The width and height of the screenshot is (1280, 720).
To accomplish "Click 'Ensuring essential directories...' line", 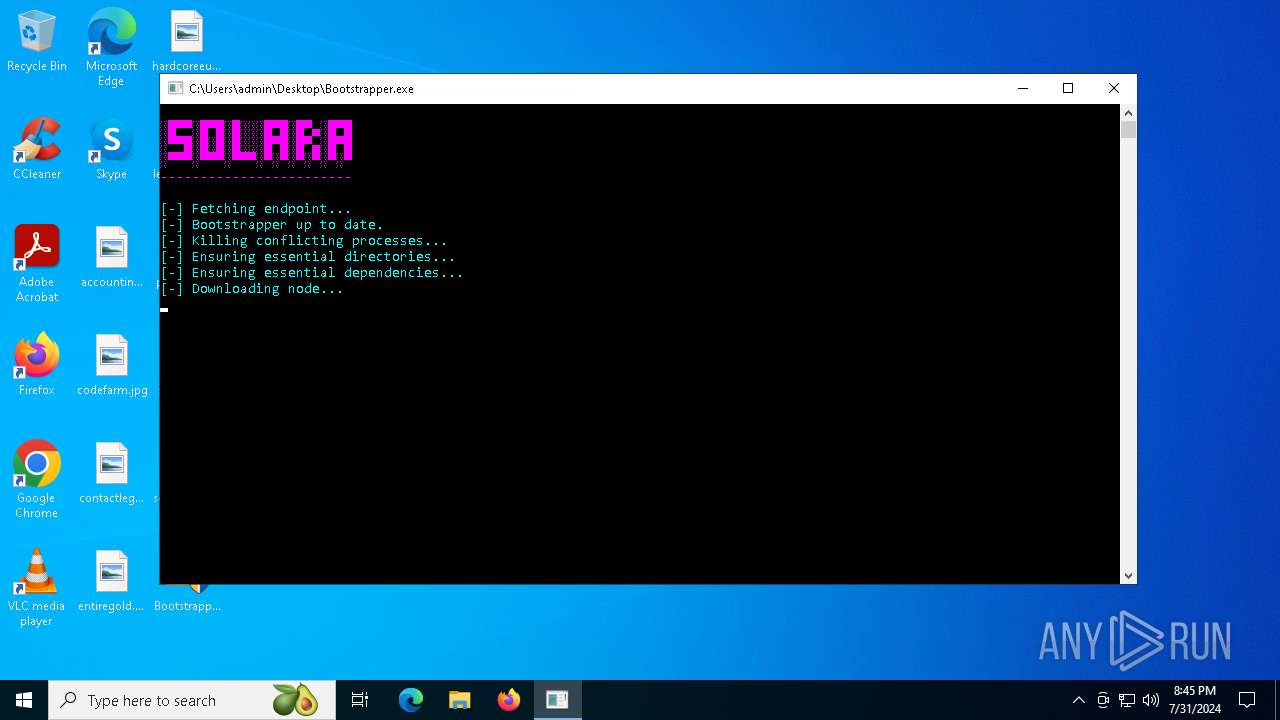I will coord(308,257).
